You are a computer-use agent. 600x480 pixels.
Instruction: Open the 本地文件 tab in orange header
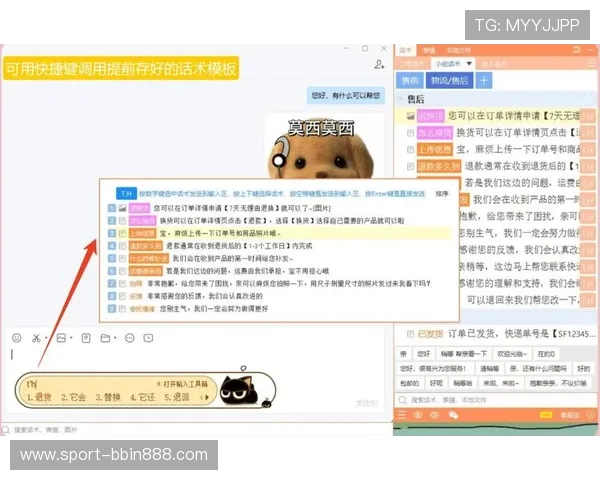tap(458, 50)
